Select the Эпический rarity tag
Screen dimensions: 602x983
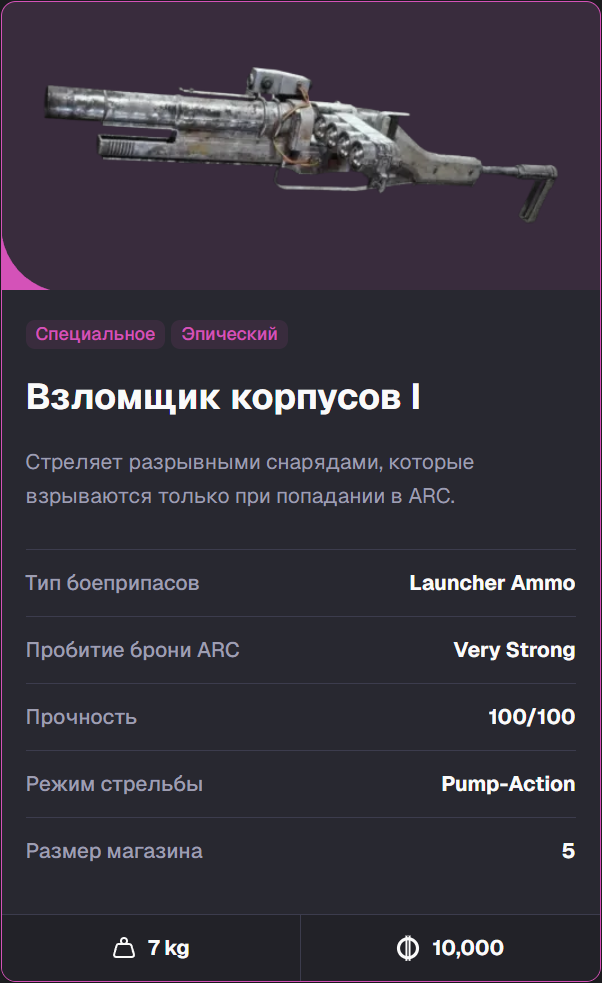229,335
